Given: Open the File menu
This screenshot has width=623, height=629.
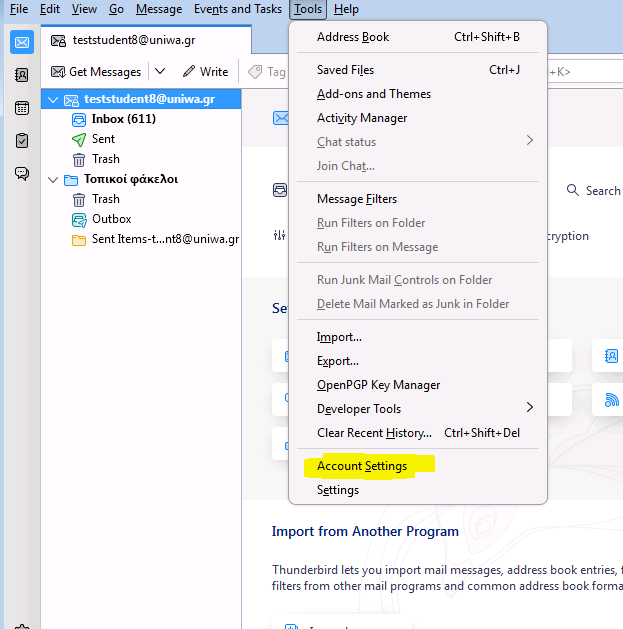Looking at the screenshot, I should click(x=19, y=9).
